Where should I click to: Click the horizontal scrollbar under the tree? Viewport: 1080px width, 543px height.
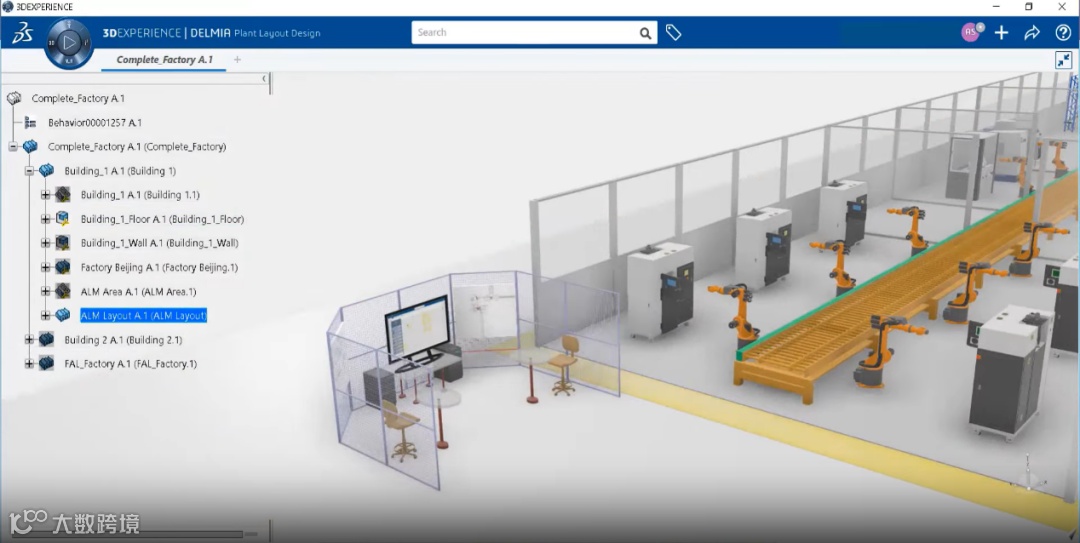127,533
